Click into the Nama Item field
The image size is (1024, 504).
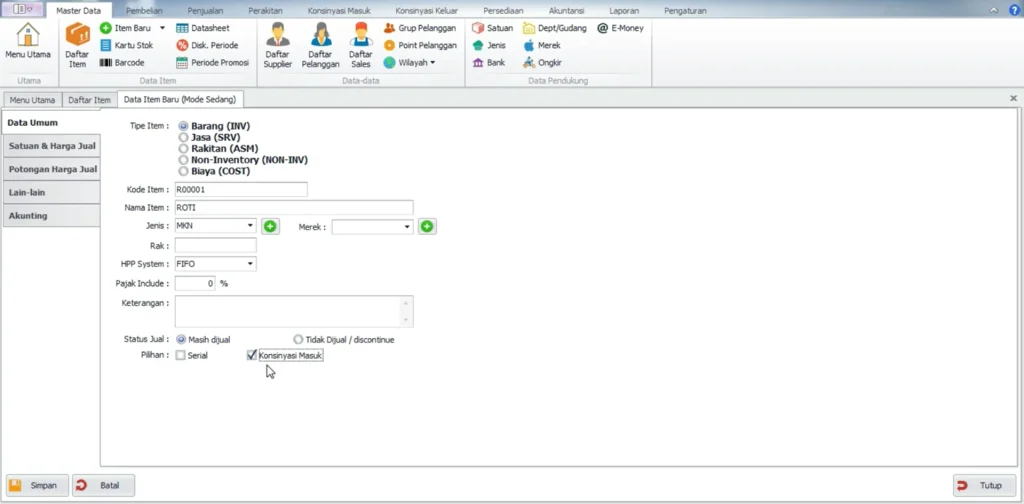tap(293, 208)
